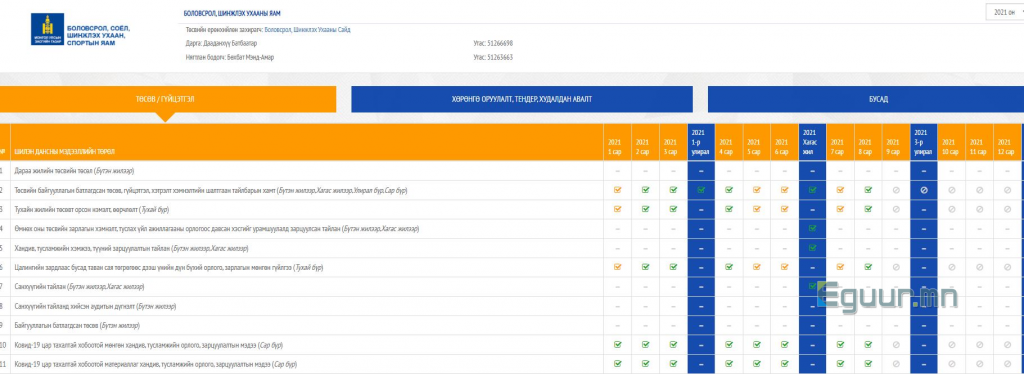This screenshot has width=1024, height=374.
Task: Click blocked icon for Төсвийн байгууллагын row, 3-р улирал
Action: [923, 190]
